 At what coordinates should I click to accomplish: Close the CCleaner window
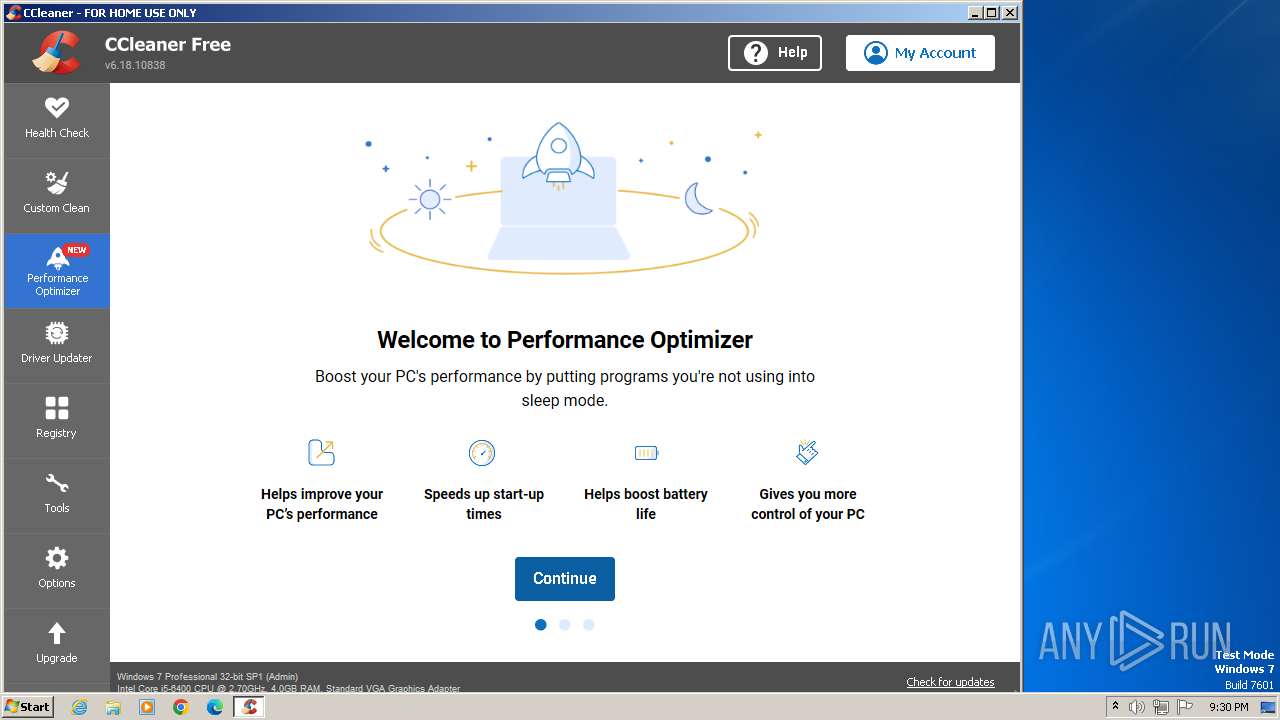pyautogui.click(x=1010, y=12)
